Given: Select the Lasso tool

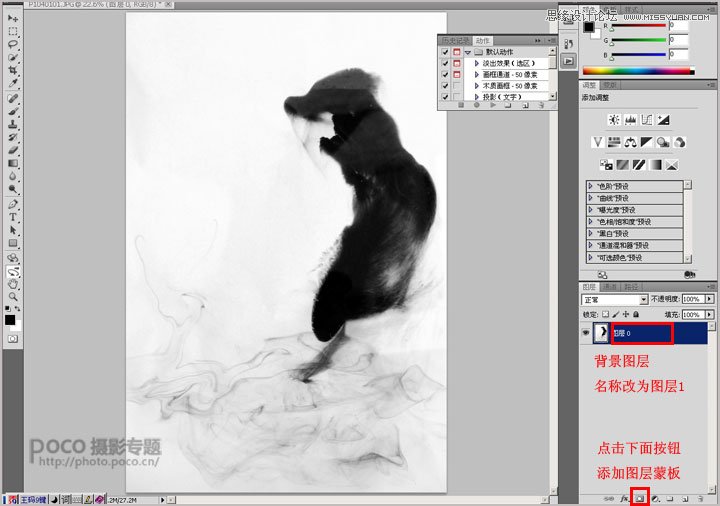Looking at the screenshot, I should (13, 45).
